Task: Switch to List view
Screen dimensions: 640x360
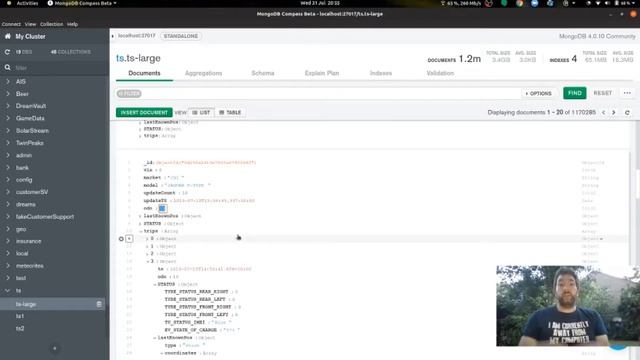Action: tap(201, 112)
